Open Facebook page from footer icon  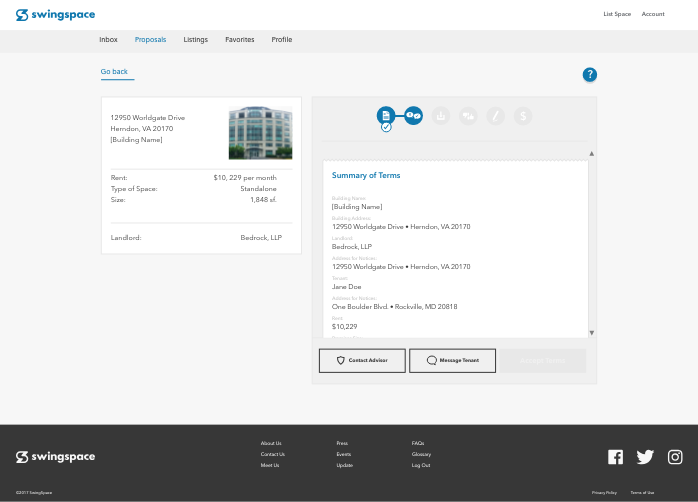point(616,457)
